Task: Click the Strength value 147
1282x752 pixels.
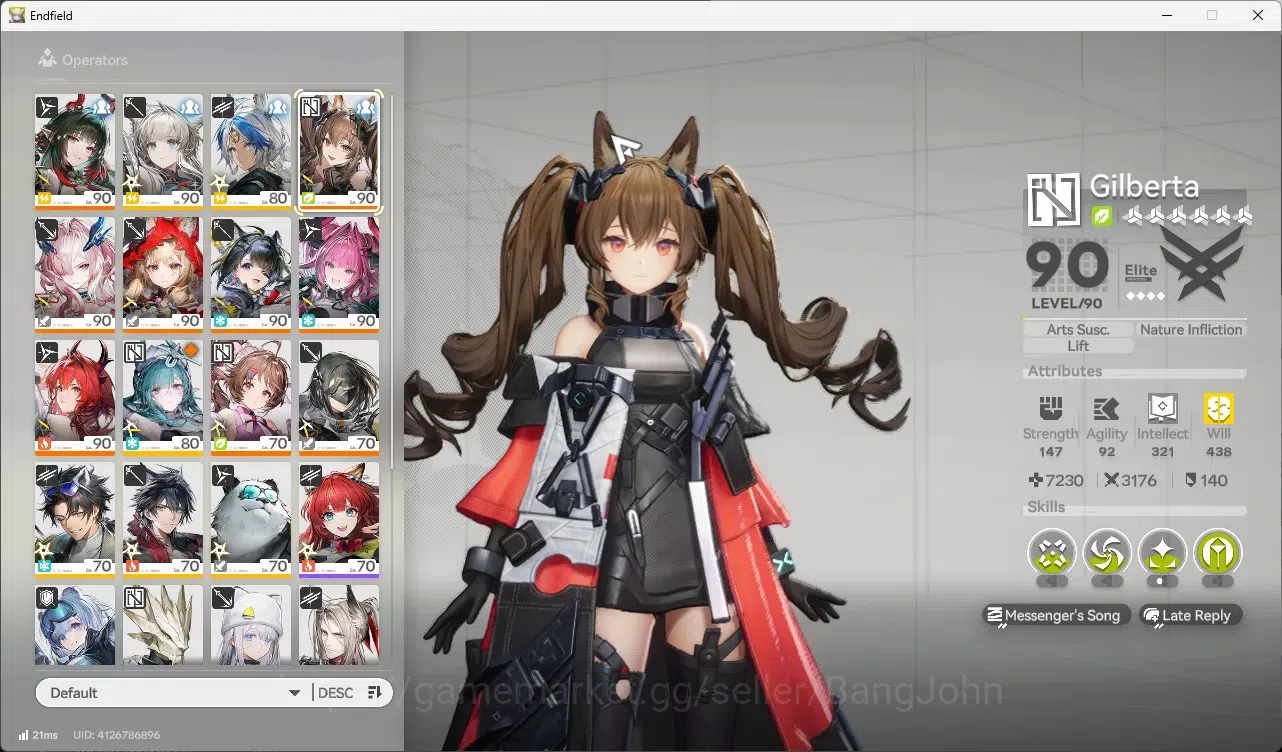Action: (x=1050, y=452)
